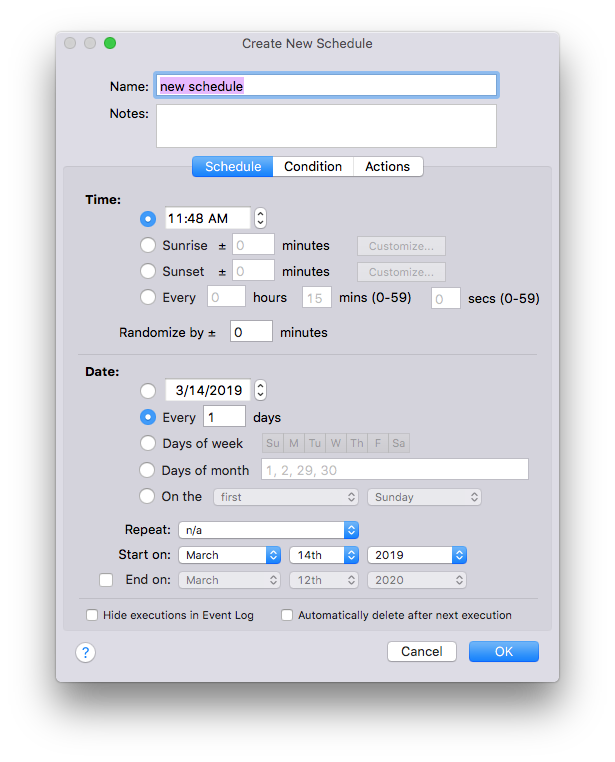Switch to the Schedule tab

coord(233,167)
